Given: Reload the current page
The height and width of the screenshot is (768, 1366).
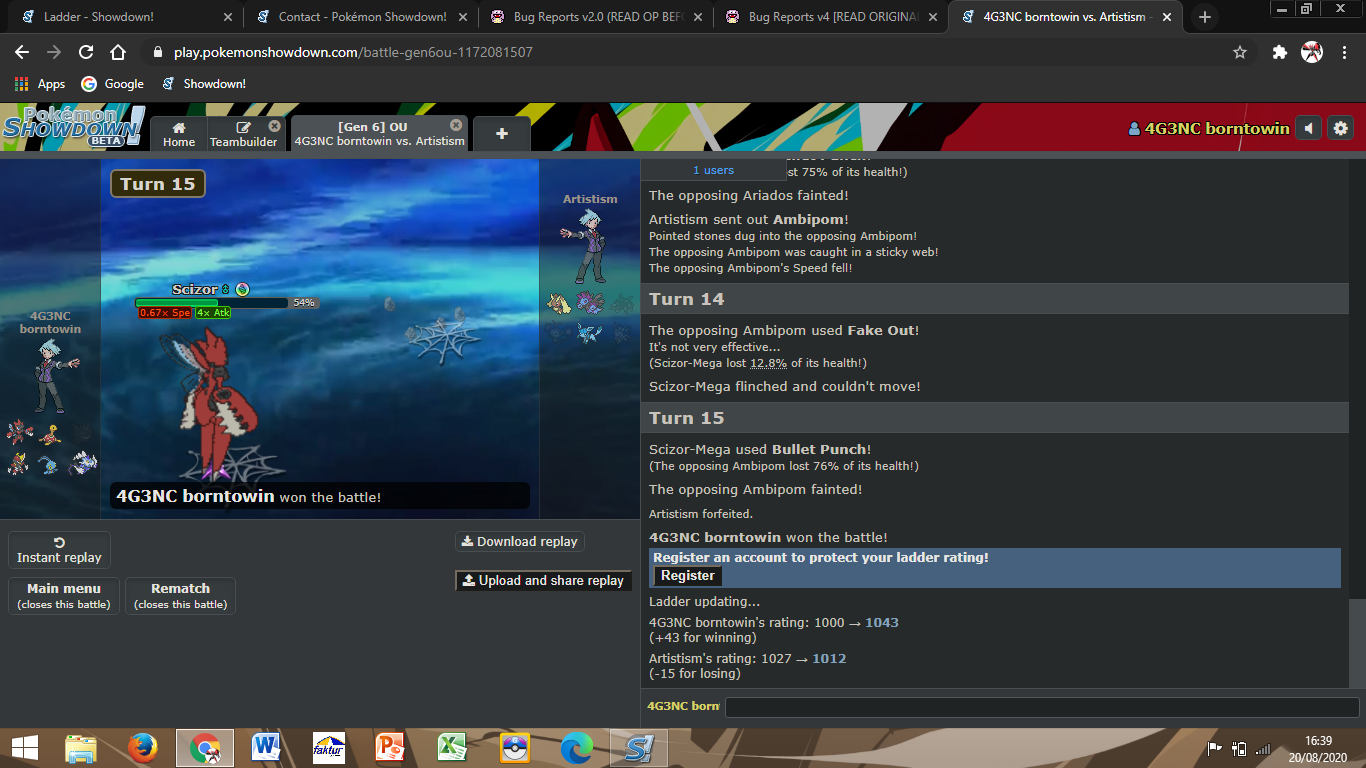Looking at the screenshot, I should (x=86, y=52).
